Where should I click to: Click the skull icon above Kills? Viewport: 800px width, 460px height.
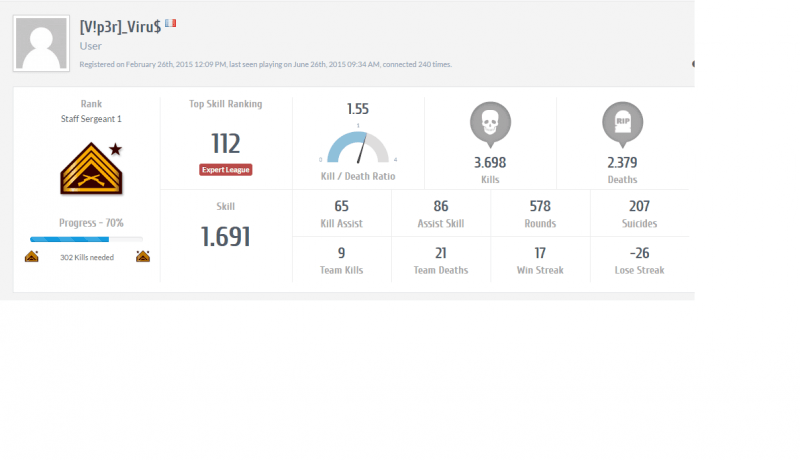(490, 124)
